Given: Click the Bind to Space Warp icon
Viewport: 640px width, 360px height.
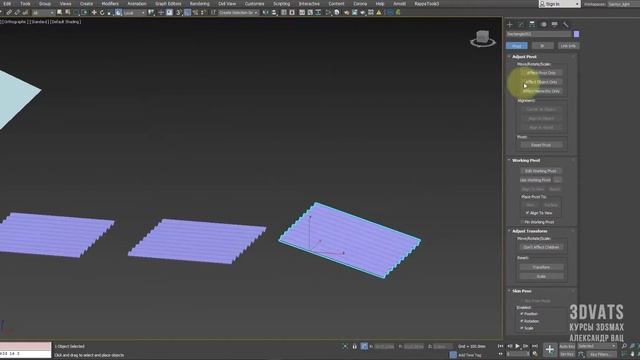Looking at the screenshot, I should pyautogui.click(x=25, y=13).
